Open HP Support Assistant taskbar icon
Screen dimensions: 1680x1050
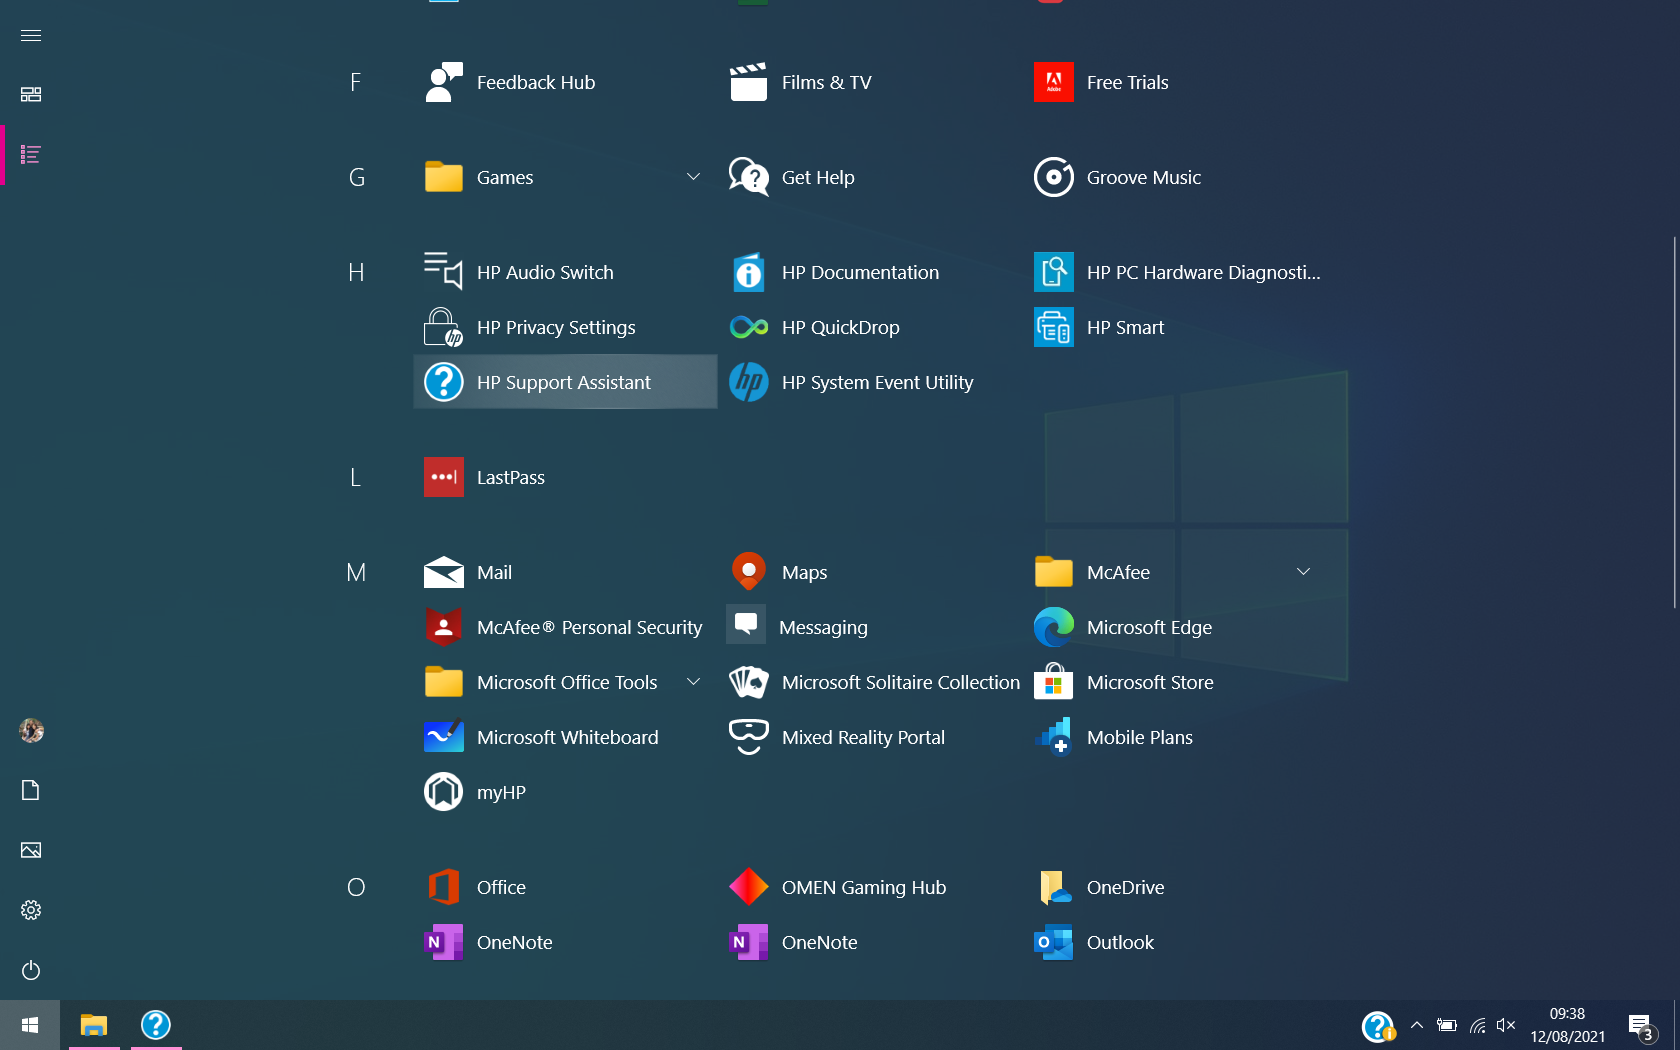point(156,1025)
